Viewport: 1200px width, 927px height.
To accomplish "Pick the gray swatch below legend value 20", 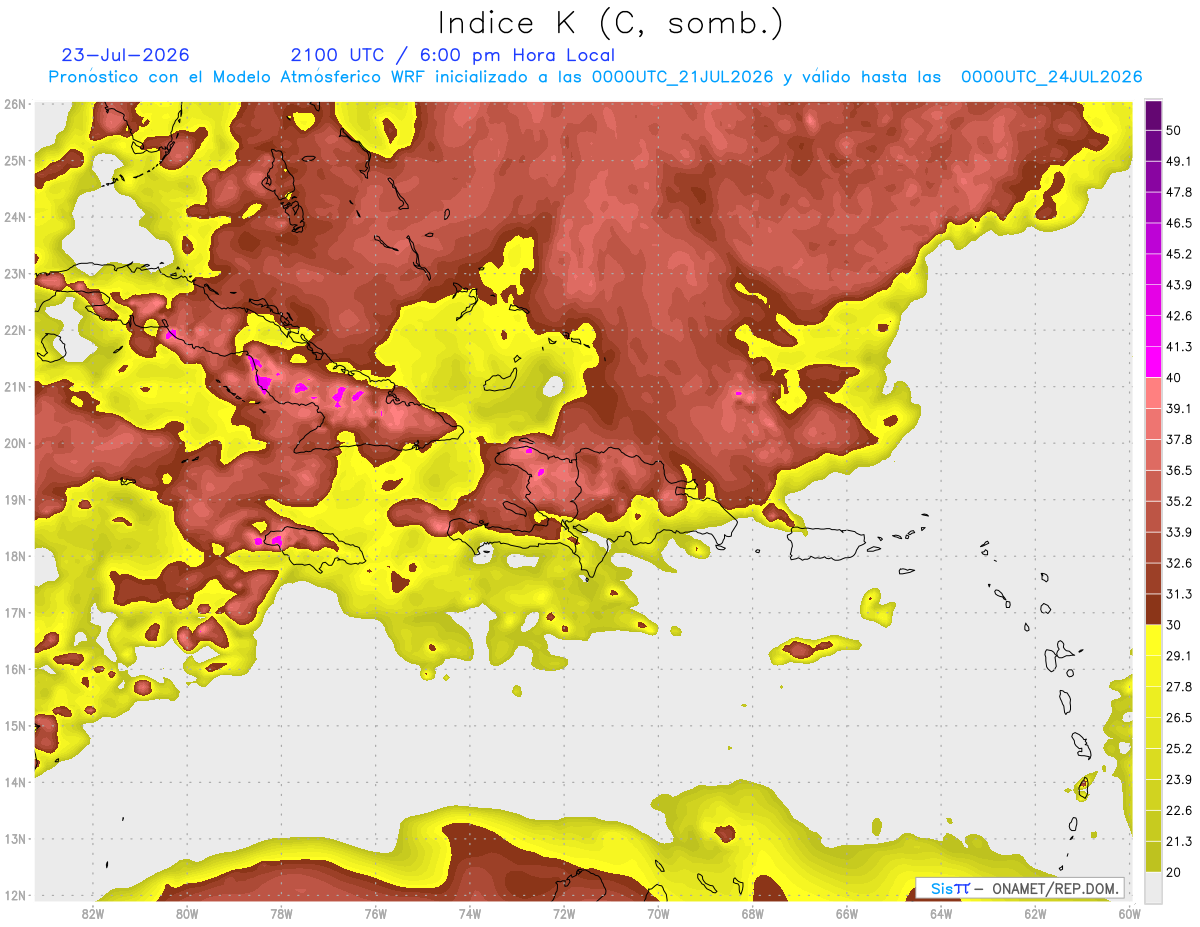I will pyautogui.click(x=1153, y=886).
